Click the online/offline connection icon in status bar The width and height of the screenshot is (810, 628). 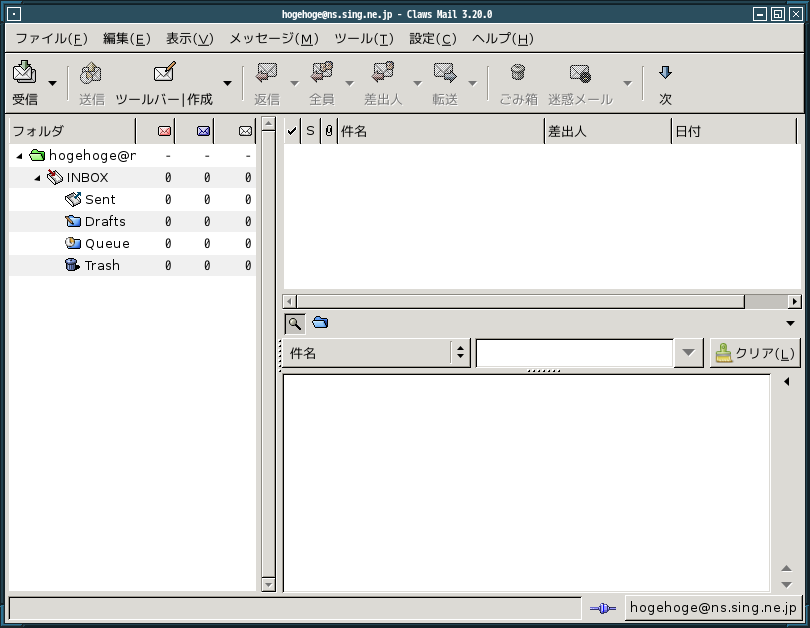602,608
